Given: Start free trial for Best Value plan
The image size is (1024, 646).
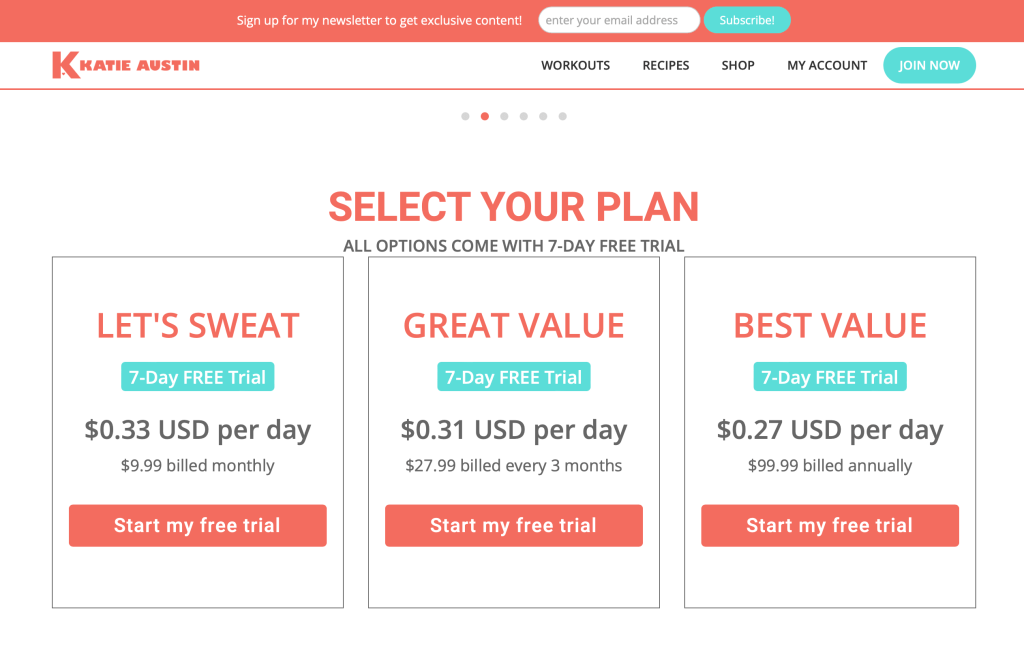Looking at the screenshot, I should (829, 525).
